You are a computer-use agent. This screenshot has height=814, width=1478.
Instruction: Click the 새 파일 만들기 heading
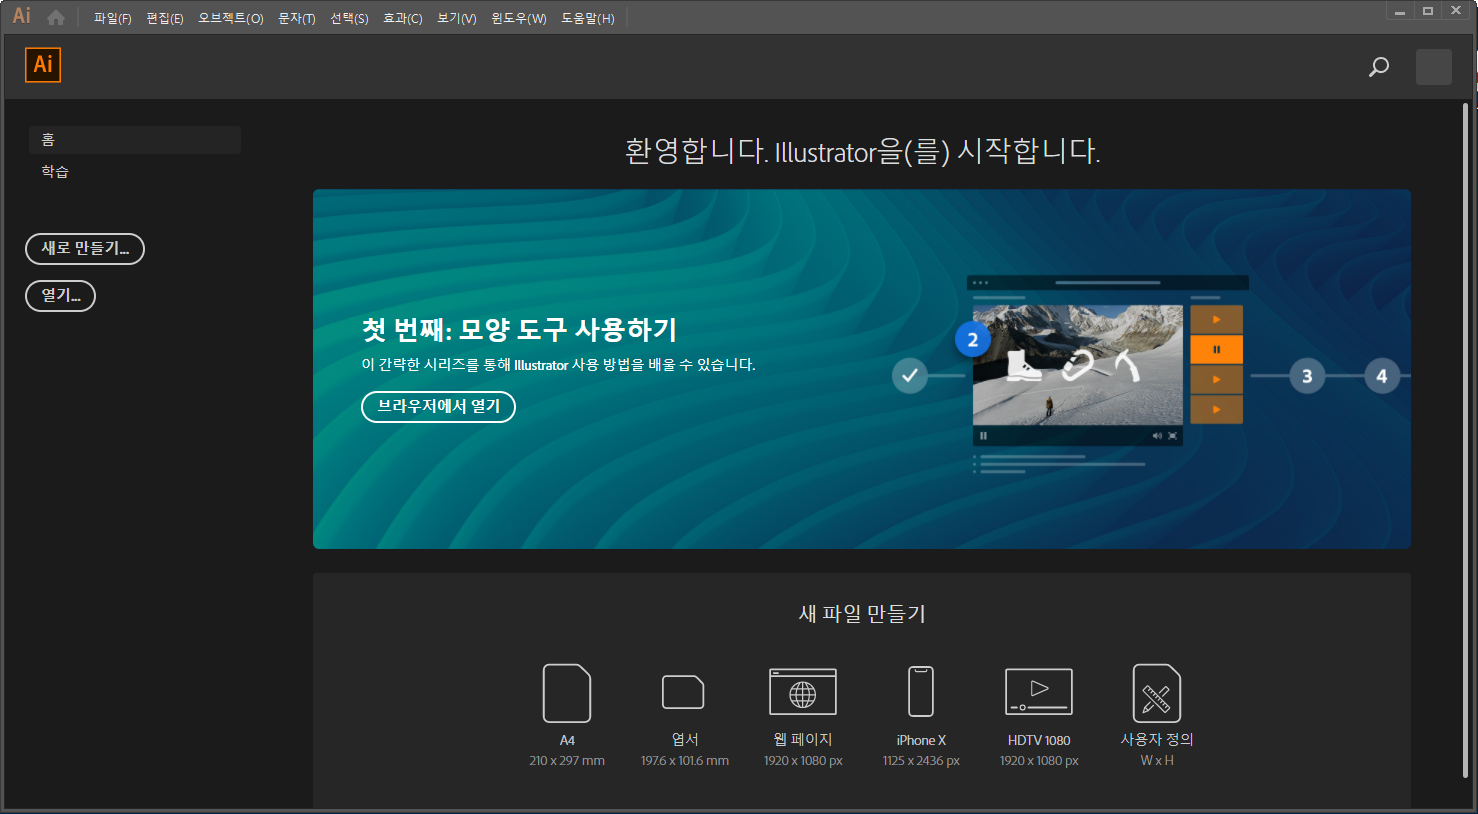[x=862, y=614]
